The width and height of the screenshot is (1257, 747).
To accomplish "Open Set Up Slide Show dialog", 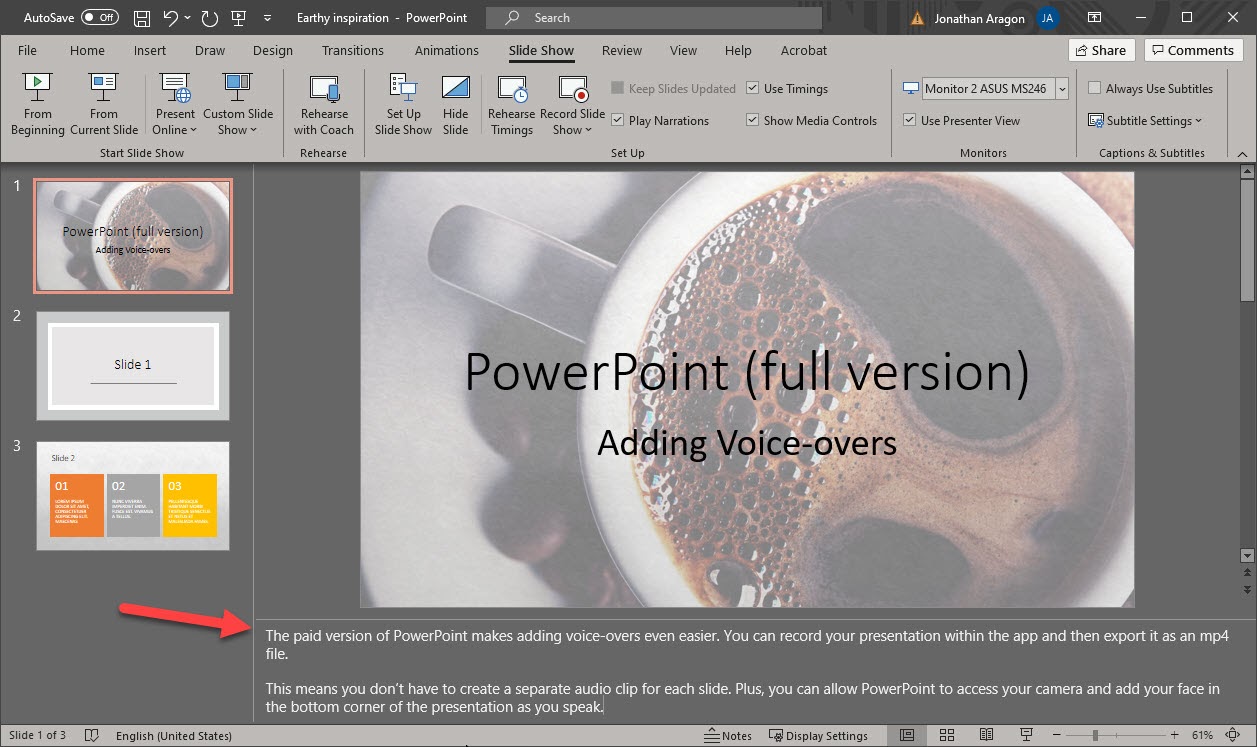I will tap(404, 105).
